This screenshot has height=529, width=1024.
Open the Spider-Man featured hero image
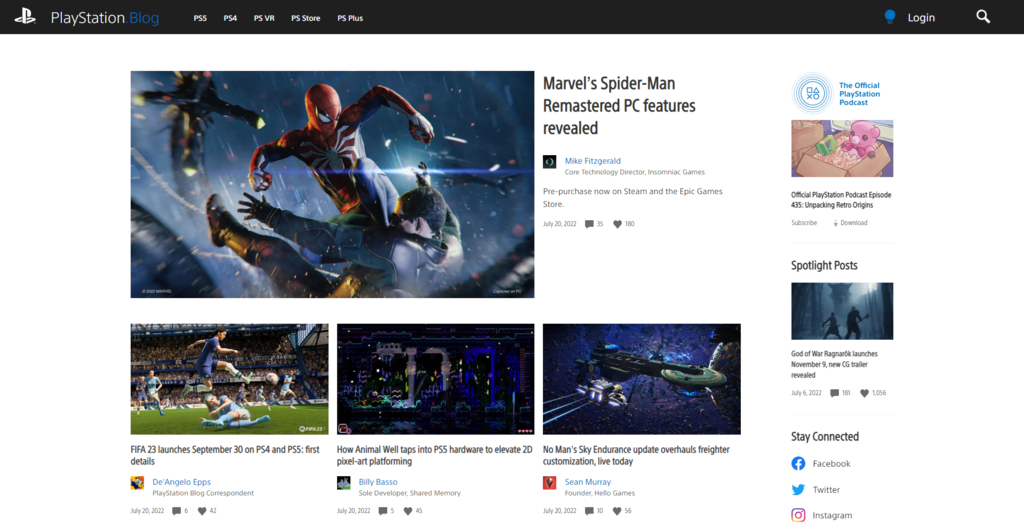332,184
